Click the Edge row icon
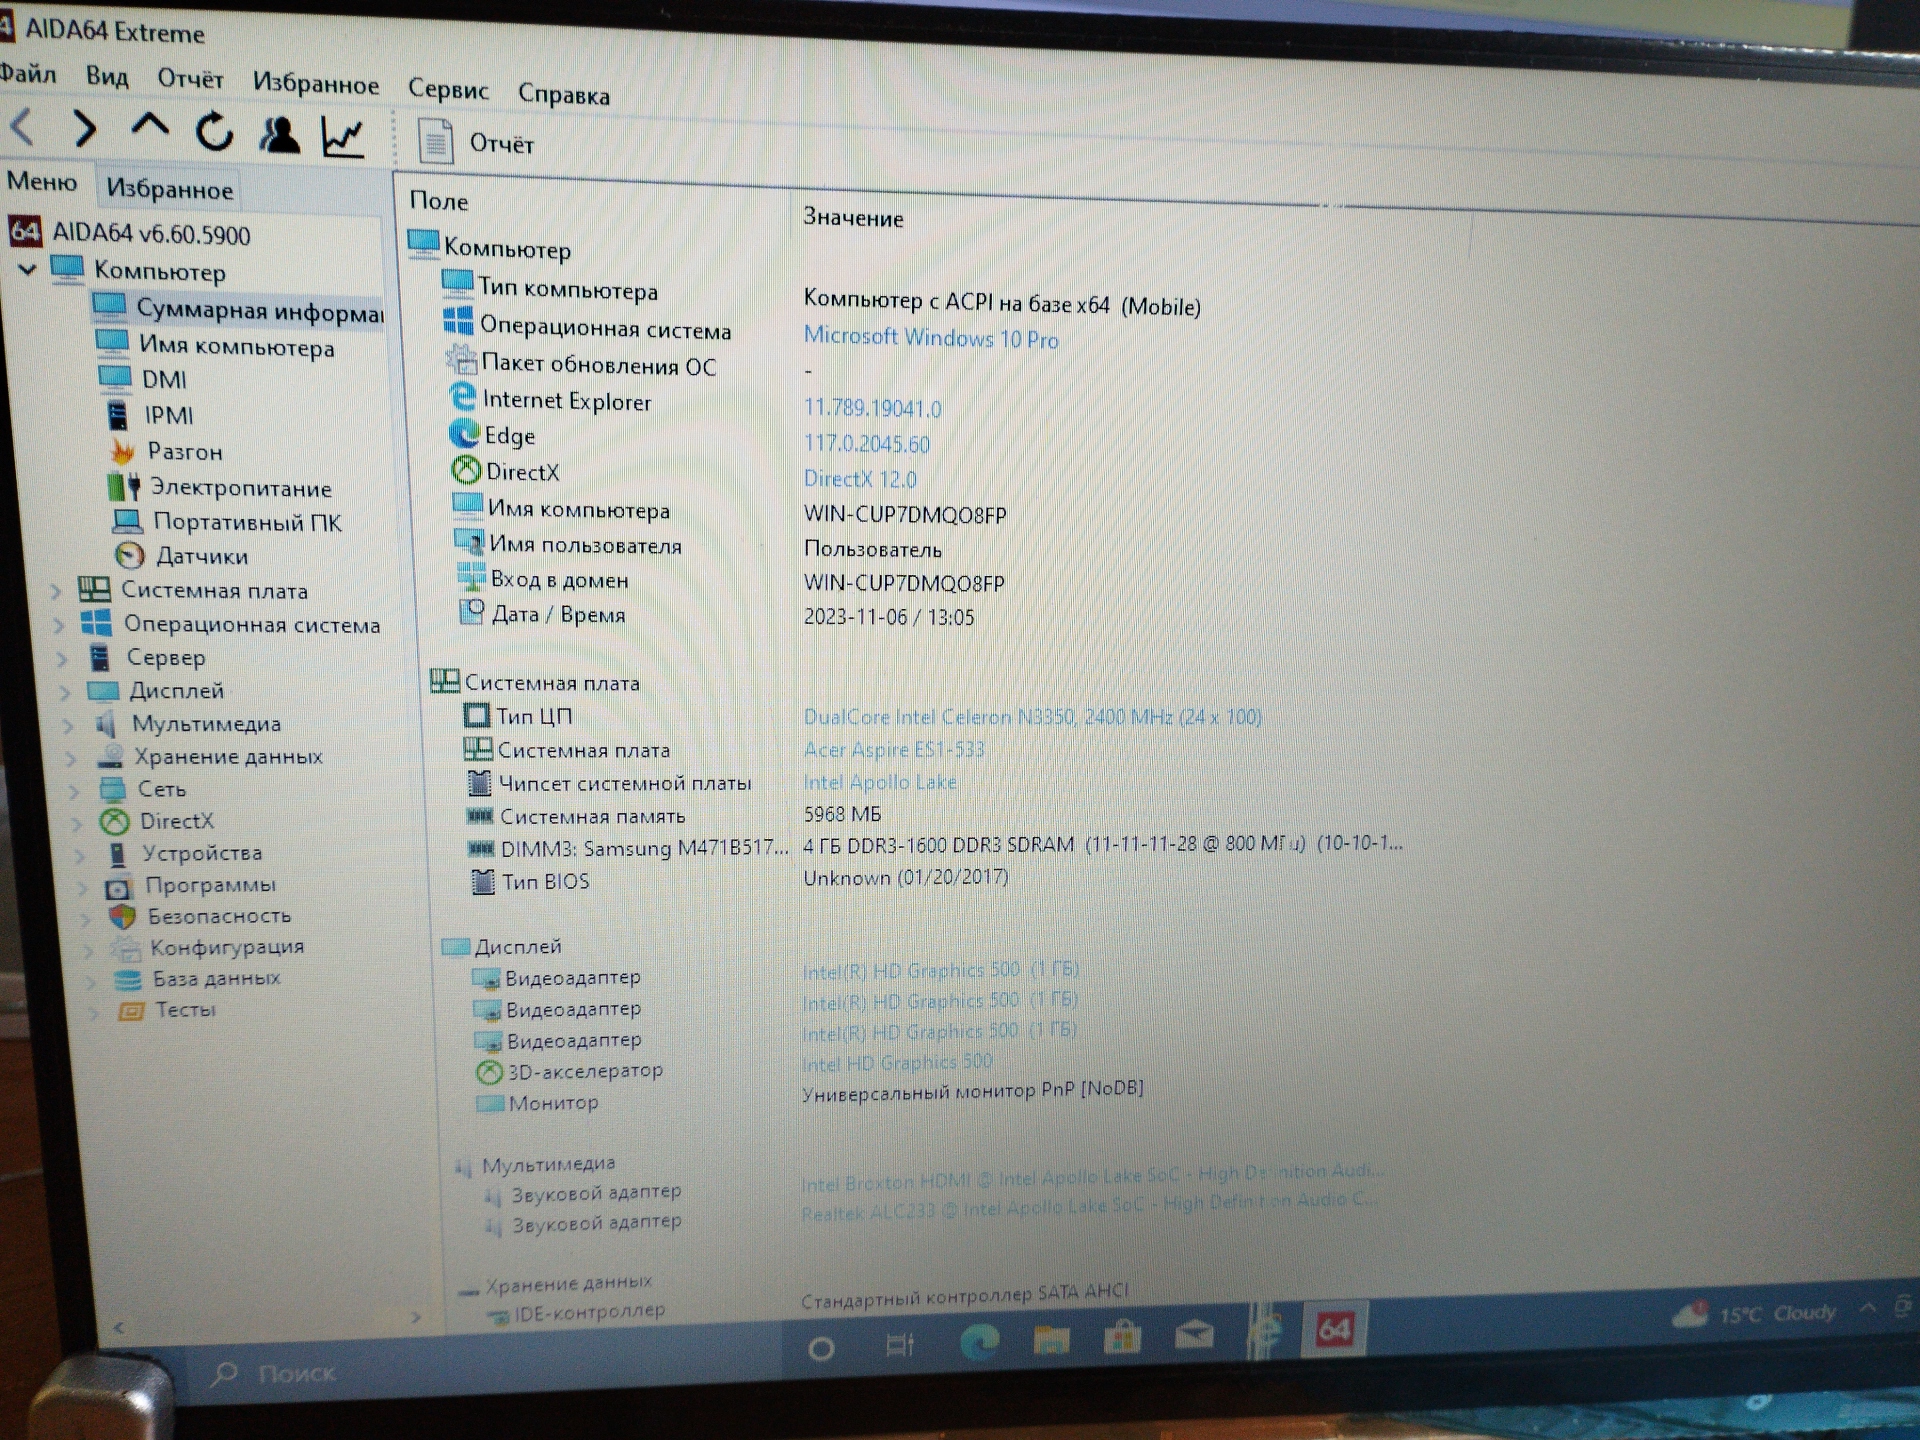The image size is (1920, 1440). (x=464, y=433)
